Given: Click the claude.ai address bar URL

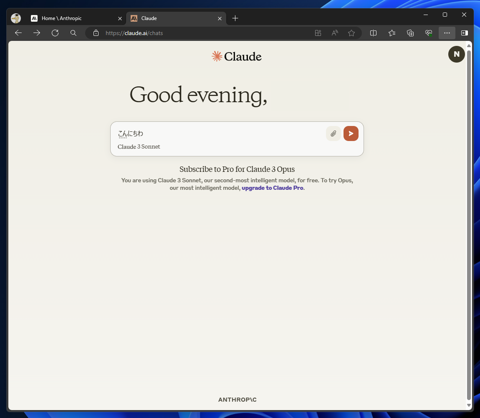Looking at the screenshot, I should coord(134,33).
